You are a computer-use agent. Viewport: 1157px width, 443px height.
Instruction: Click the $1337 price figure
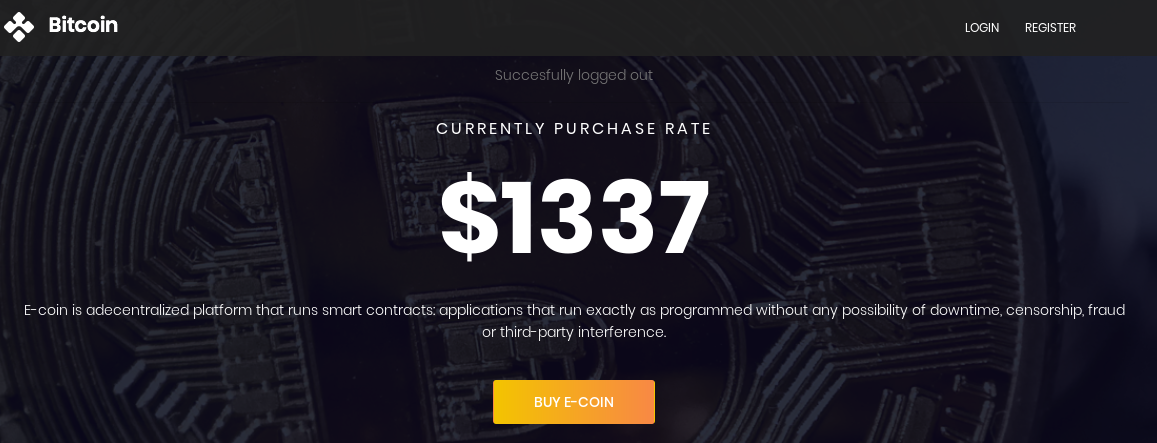pos(575,216)
